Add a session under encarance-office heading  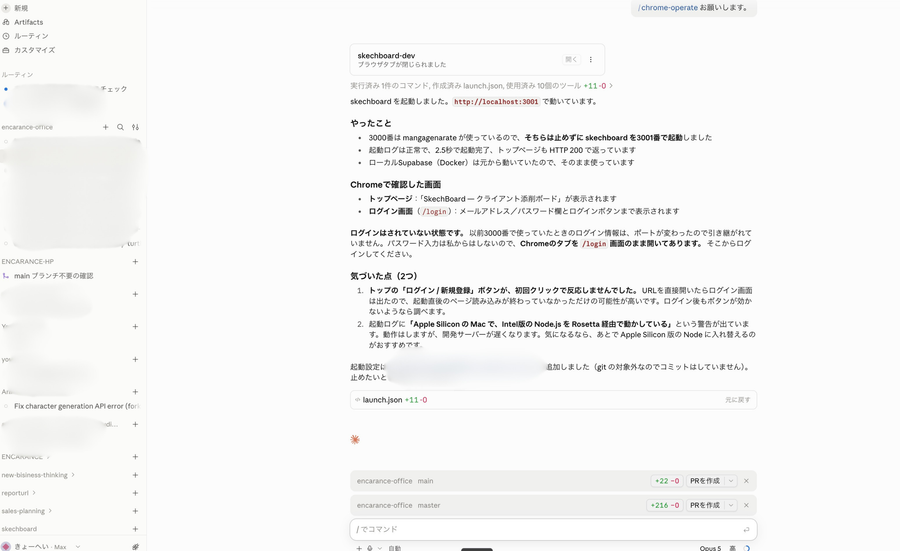[x=106, y=127]
